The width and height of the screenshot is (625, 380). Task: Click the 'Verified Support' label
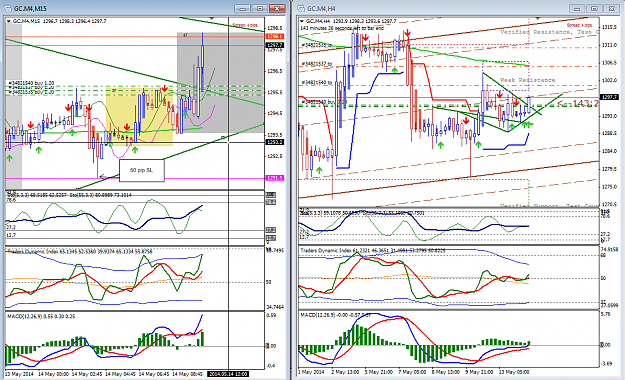point(530,206)
